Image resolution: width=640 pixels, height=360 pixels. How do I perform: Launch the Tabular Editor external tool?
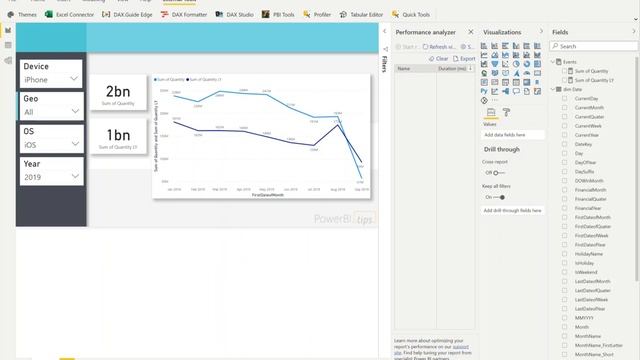361,14
